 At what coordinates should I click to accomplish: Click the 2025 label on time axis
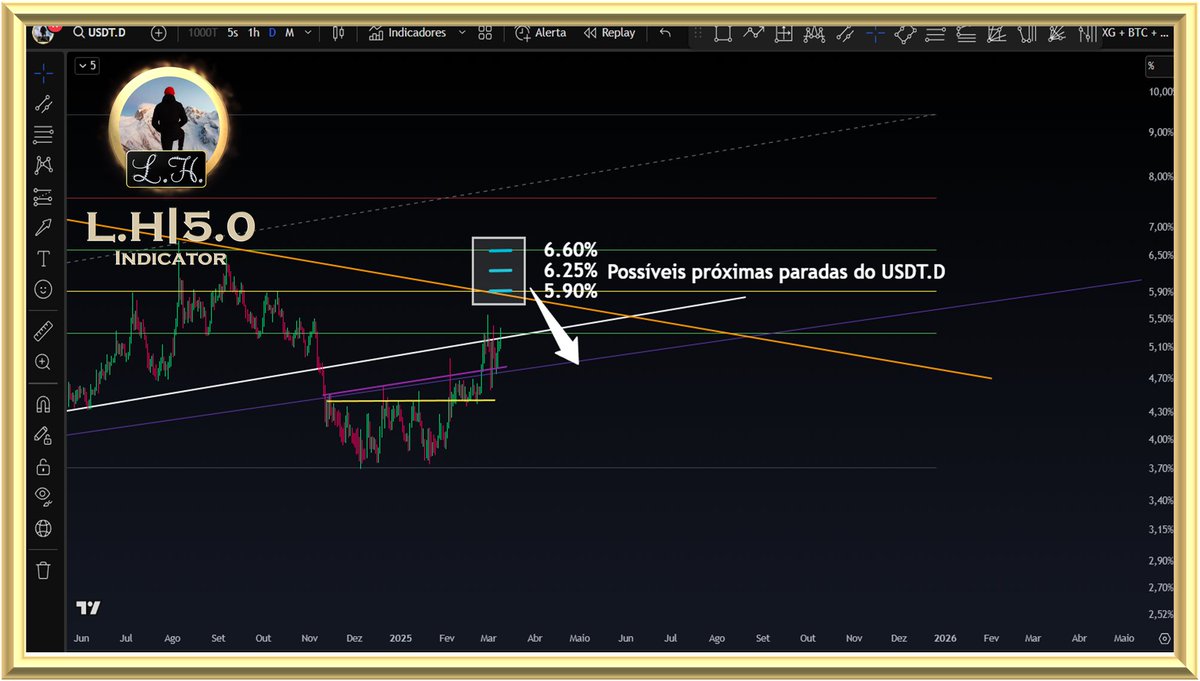click(x=401, y=638)
